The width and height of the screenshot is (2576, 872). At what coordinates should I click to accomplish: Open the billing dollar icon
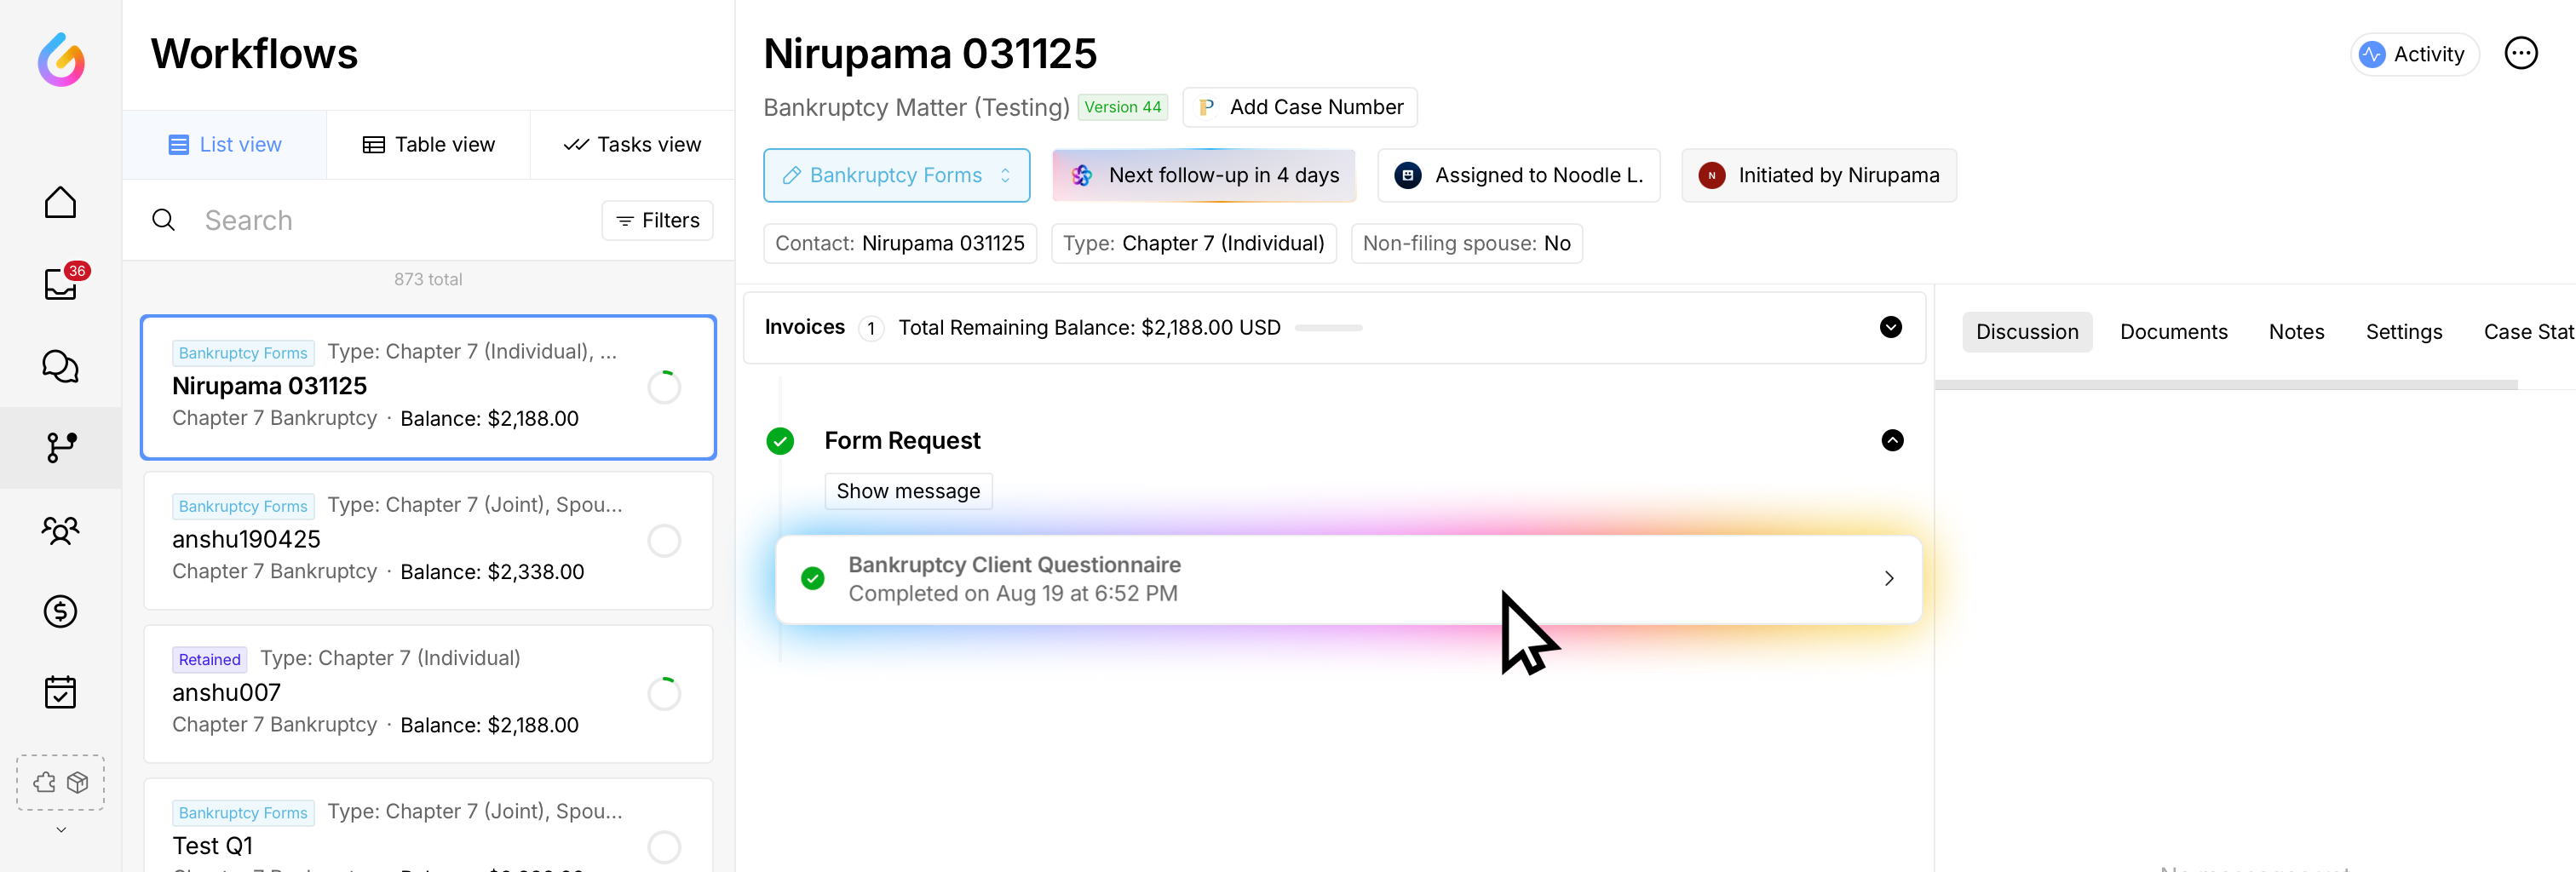(60, 611)
